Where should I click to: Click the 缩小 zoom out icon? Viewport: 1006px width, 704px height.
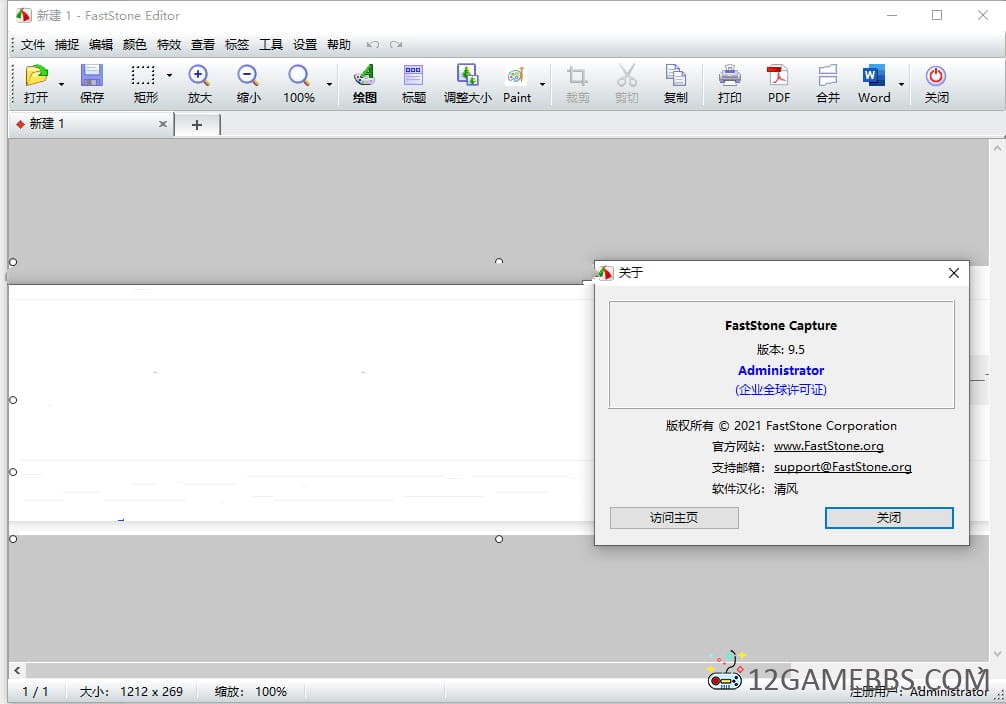248,76
